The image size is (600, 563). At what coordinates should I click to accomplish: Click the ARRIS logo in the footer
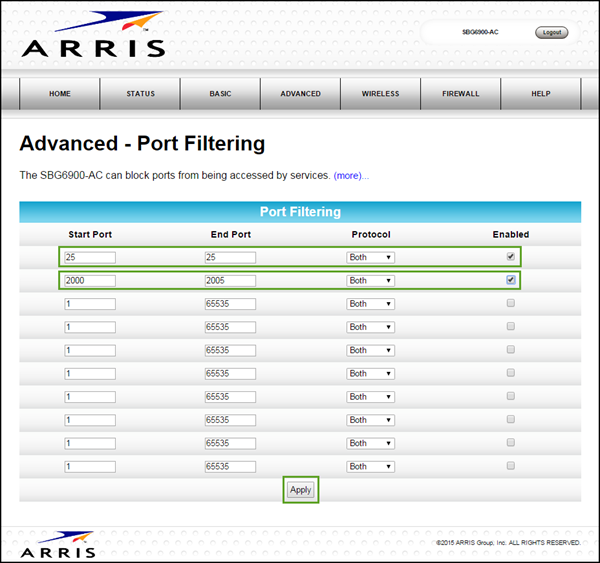pyautogui.click(x=59, y=545)
